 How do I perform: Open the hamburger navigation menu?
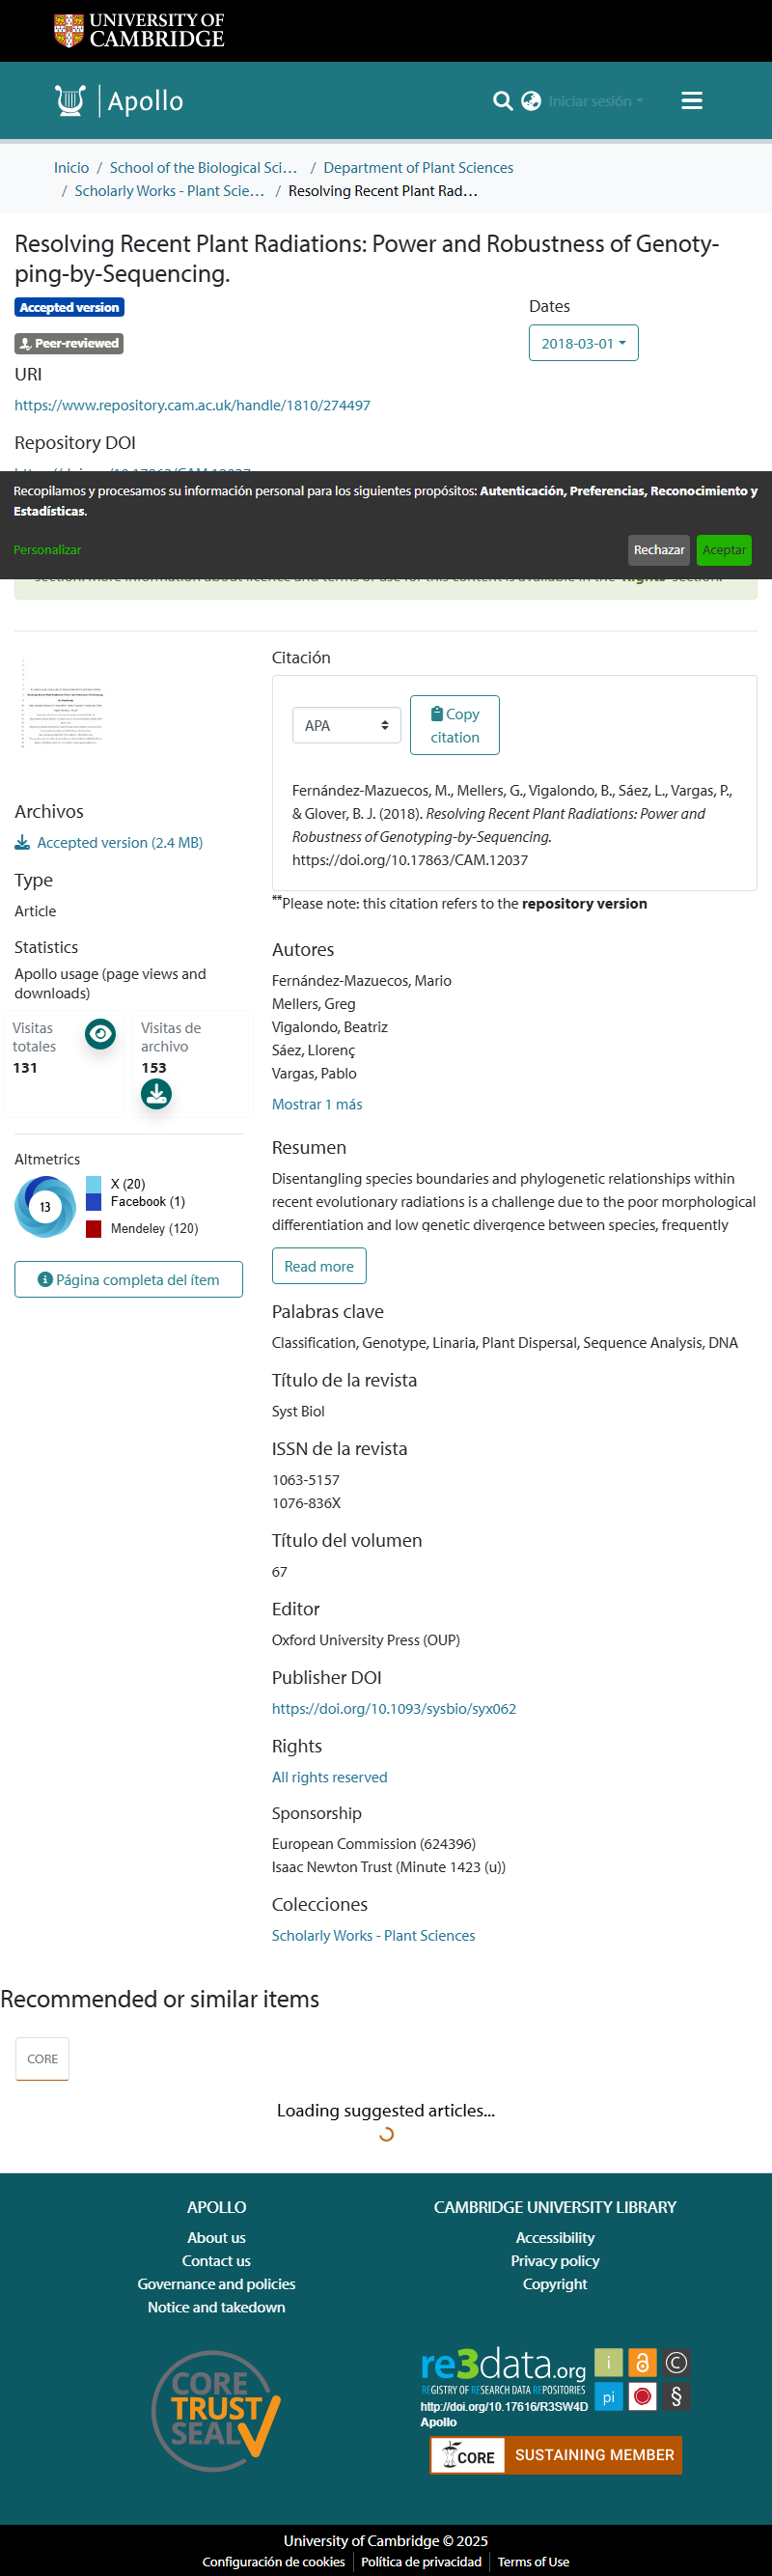691,101
